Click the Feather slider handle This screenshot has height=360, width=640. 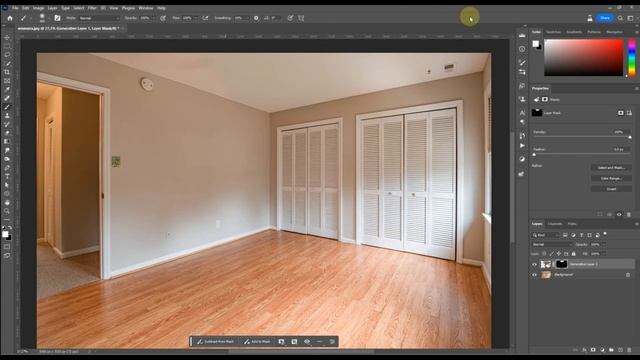(534, 155)
